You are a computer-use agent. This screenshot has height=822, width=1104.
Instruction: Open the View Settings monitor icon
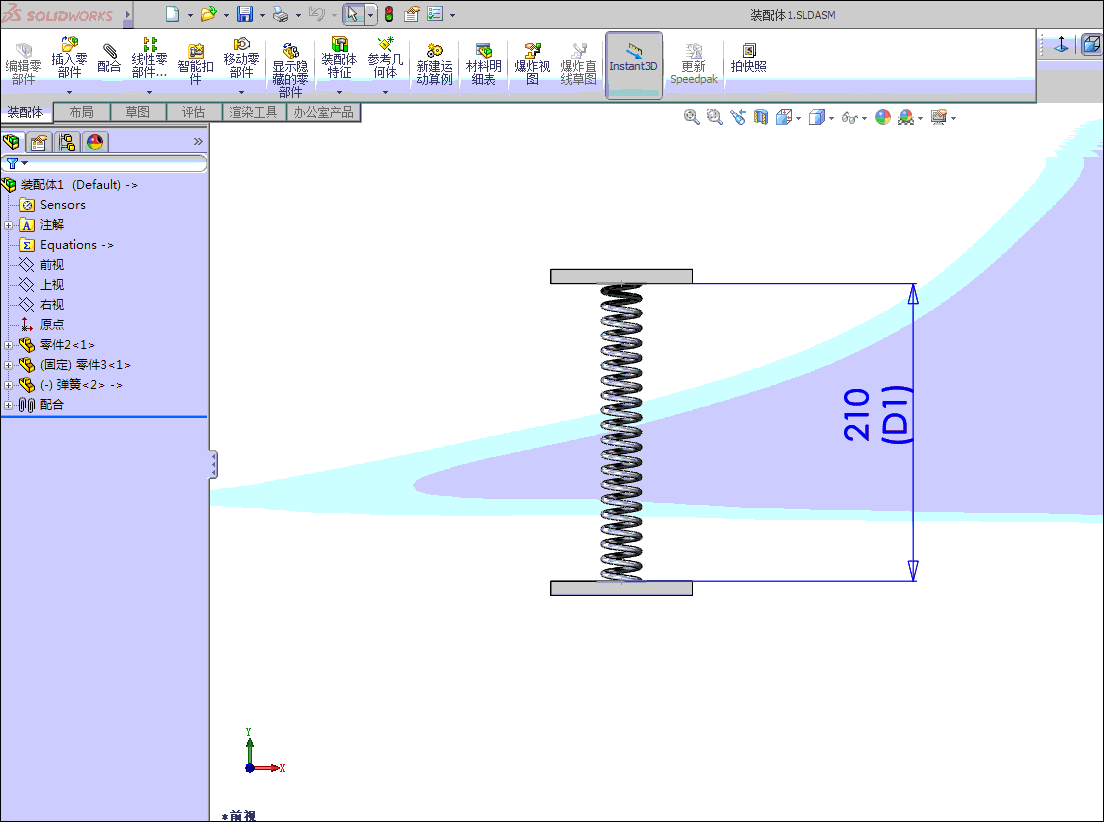tap(939, 118)
